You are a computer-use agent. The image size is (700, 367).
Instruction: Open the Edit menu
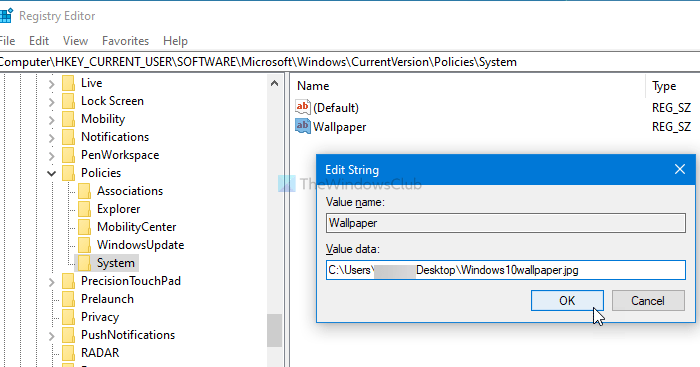(x=39, y=41)
